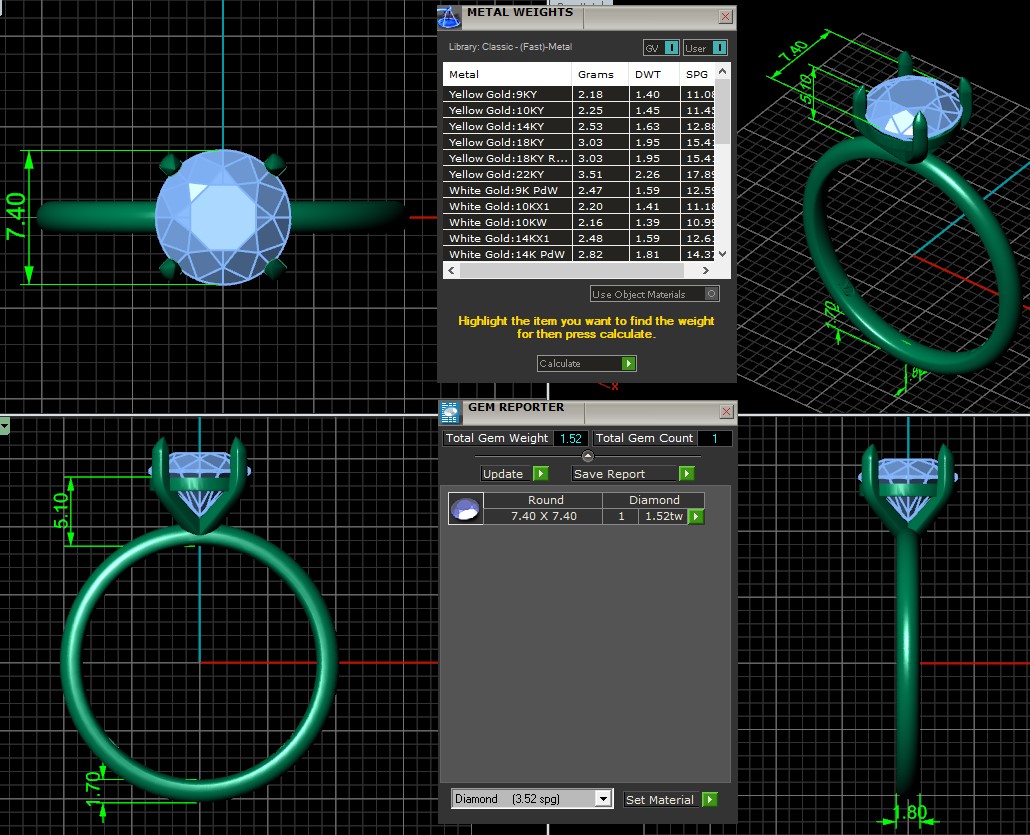Click the round diamond gem thumbnail
Viewport: 1030px width, 835px height.
click(x=465, y=509)
